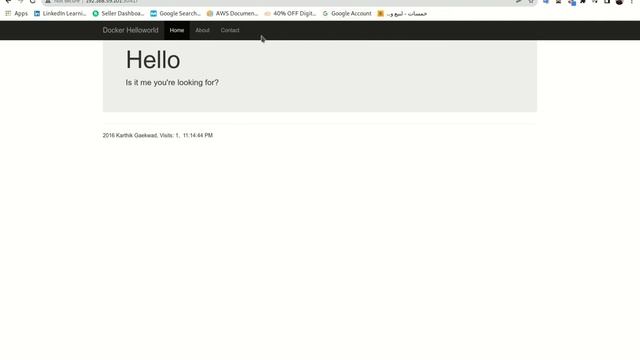640x360 pixels.
Task: Go to the About page
Action: tap(202, 30)
